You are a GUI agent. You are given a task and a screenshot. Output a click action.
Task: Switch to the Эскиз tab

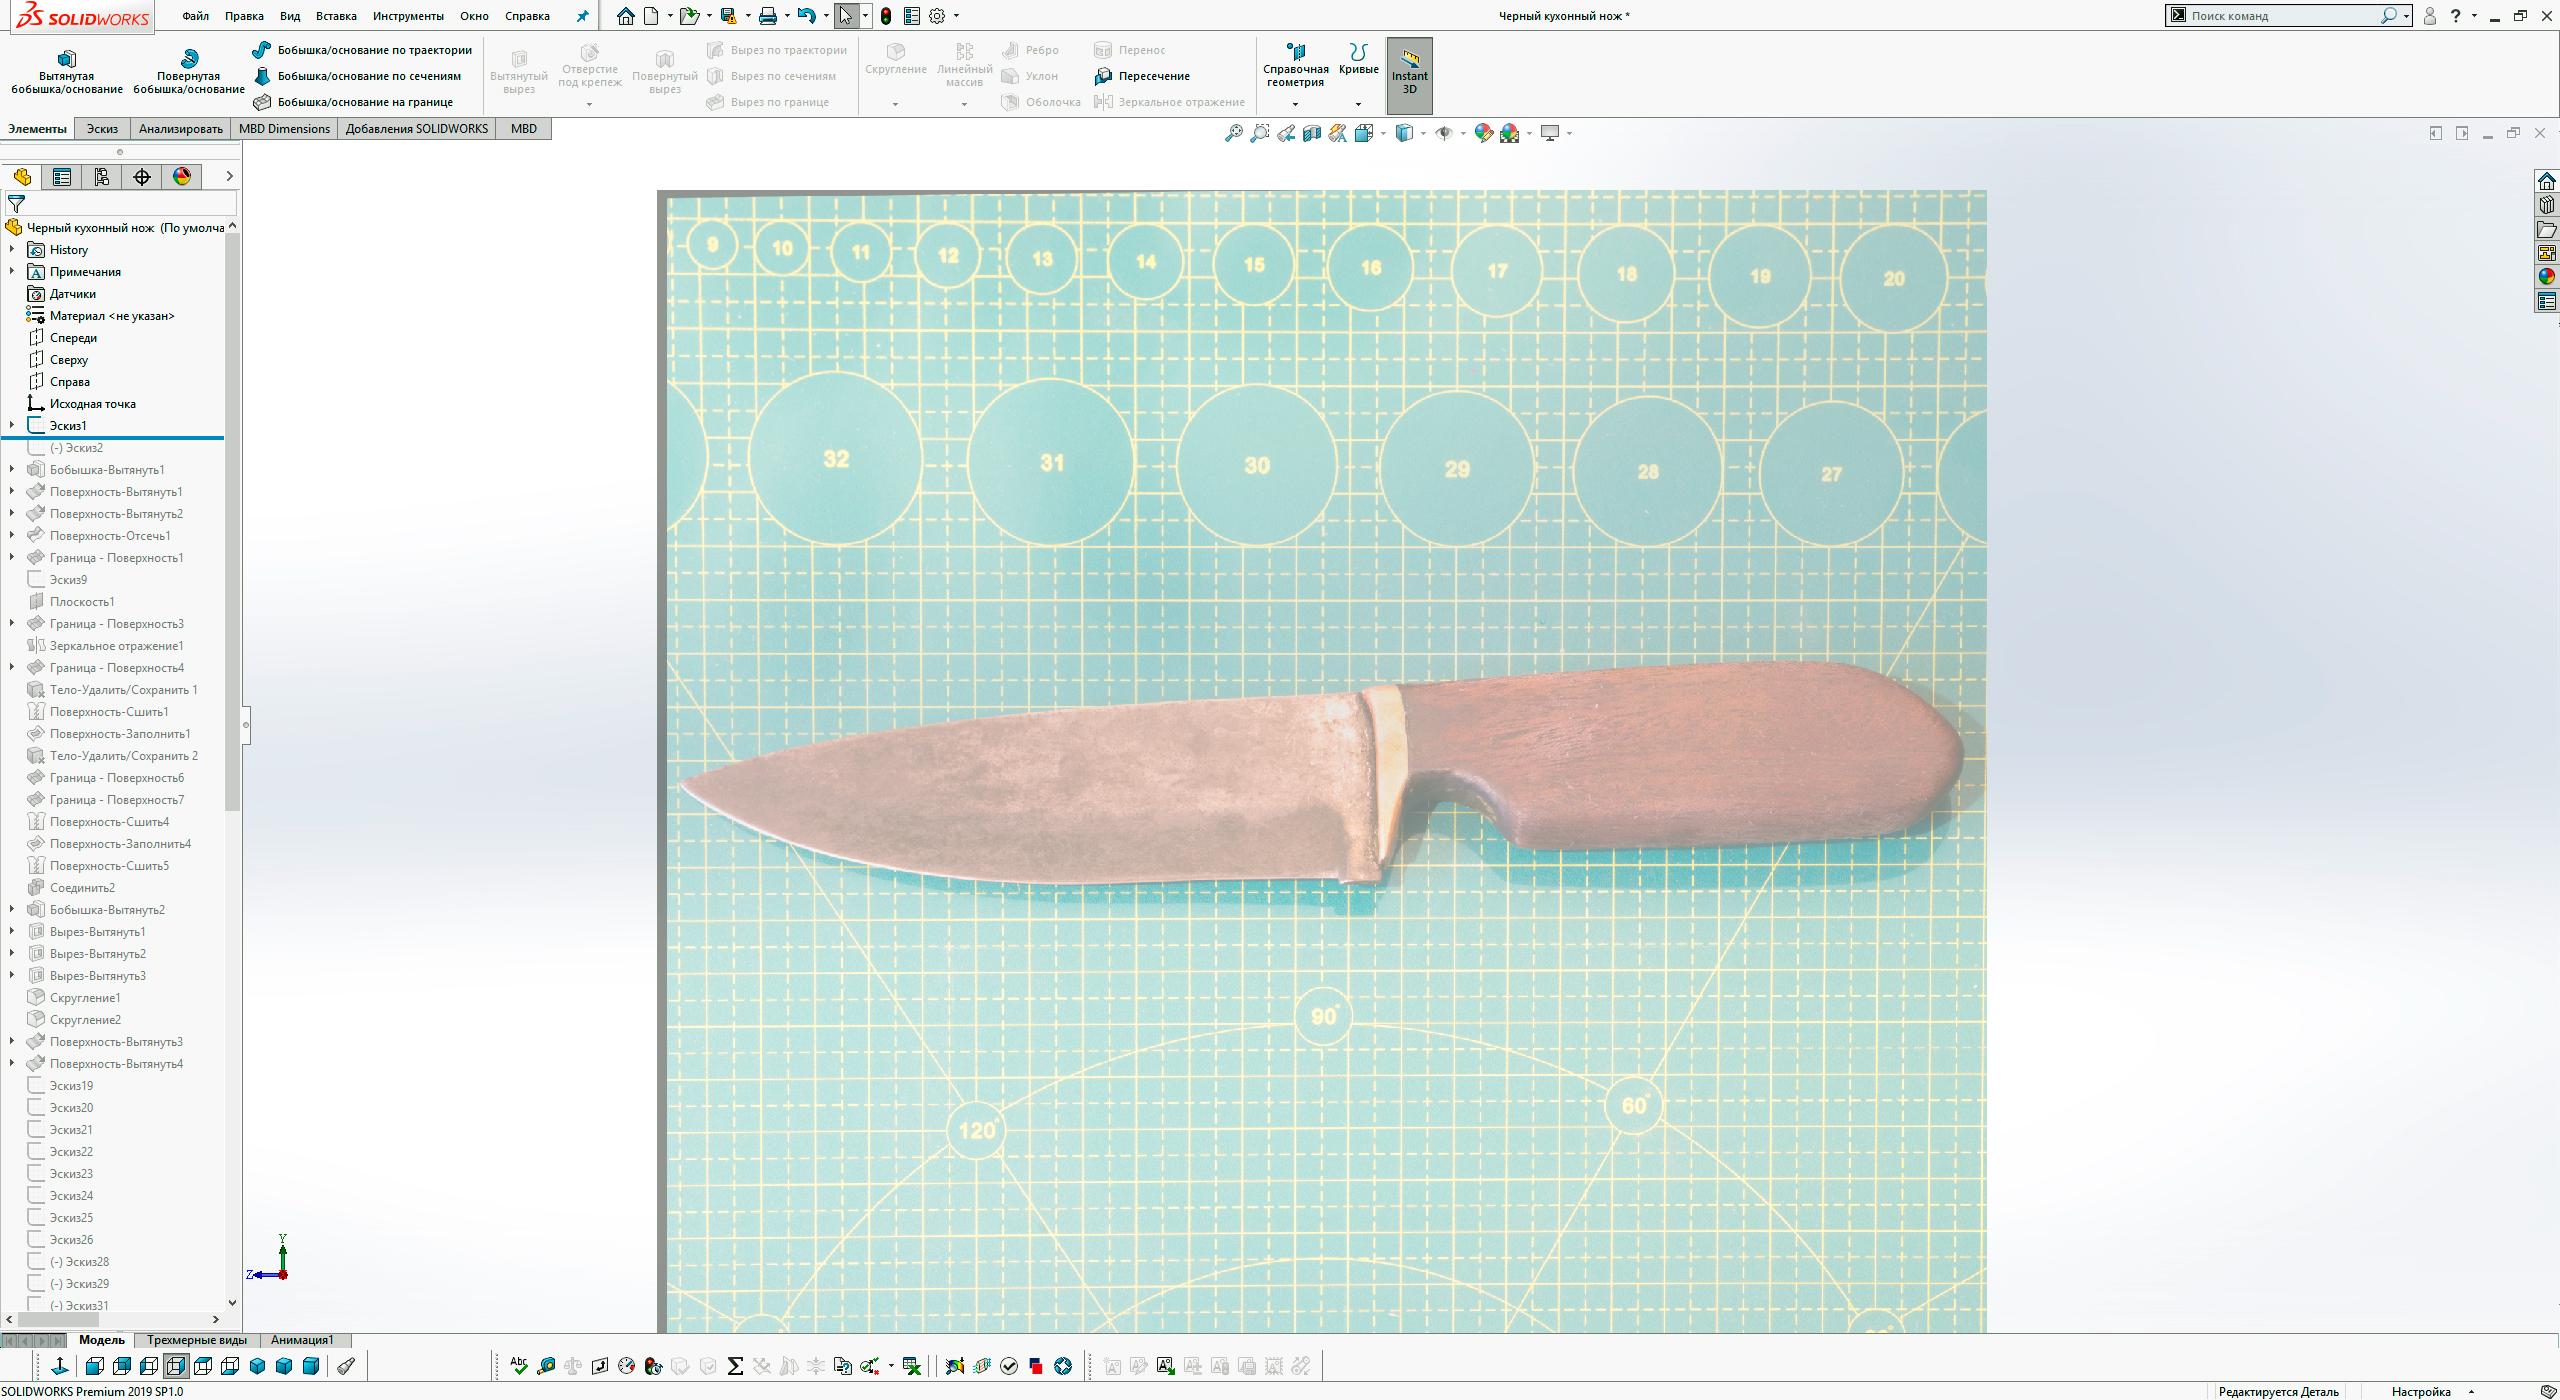101,128
